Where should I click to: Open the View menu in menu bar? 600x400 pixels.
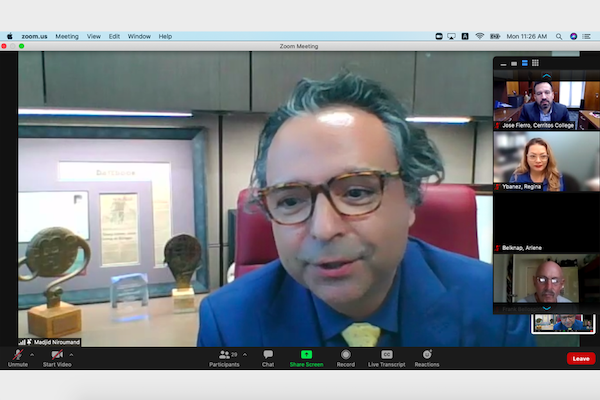tap(93, 36)
